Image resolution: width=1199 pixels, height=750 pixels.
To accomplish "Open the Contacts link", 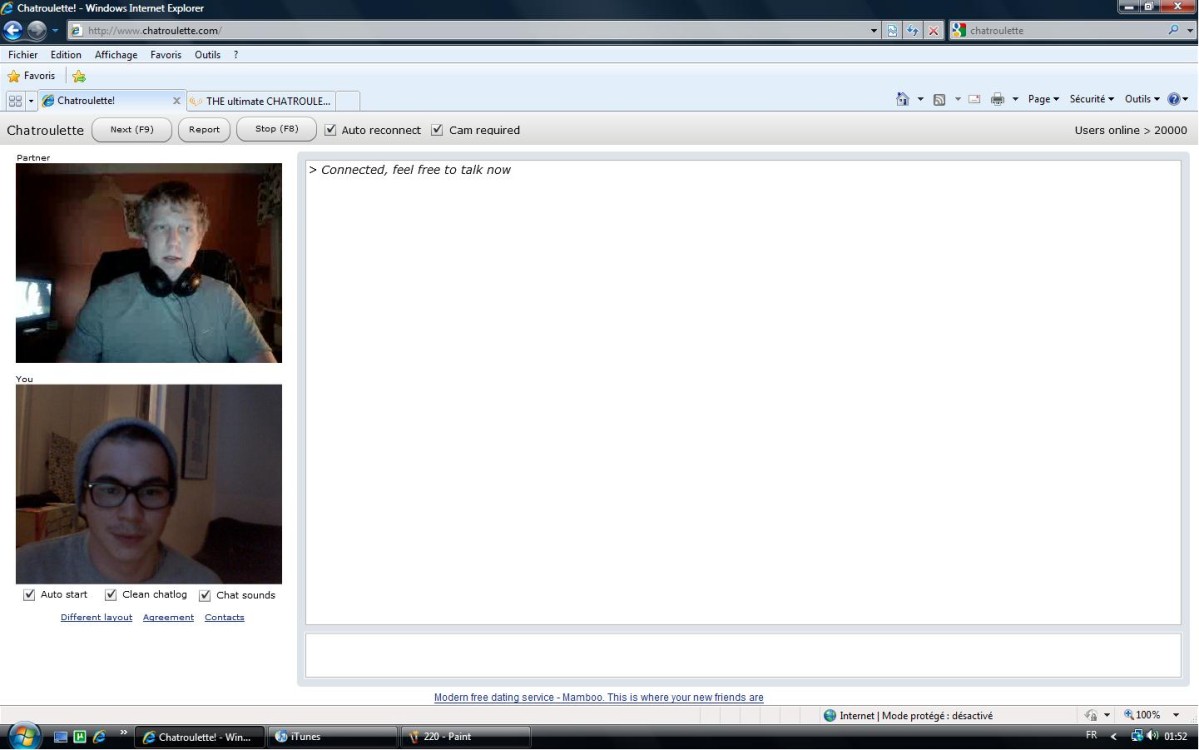I will 224,617.
